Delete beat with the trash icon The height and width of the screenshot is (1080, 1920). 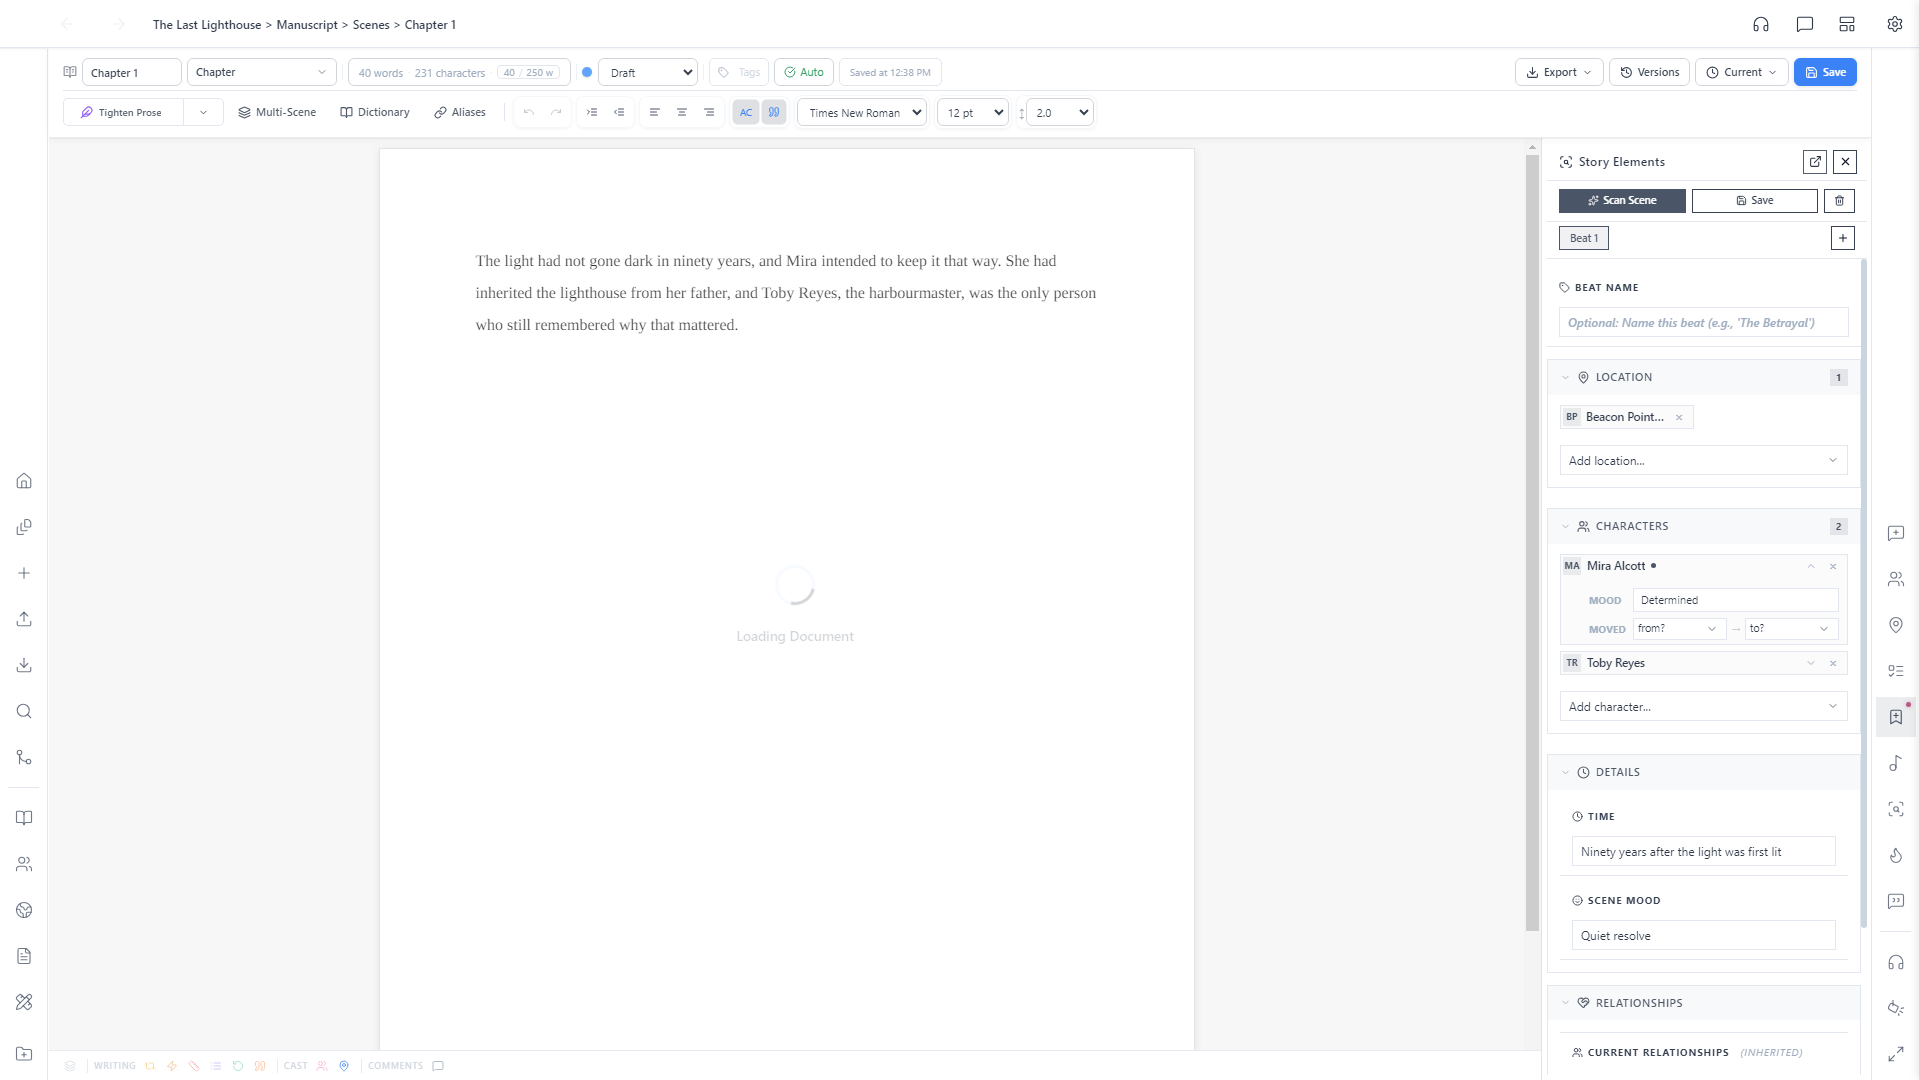pyautogui.click(x=1839, y=200)
